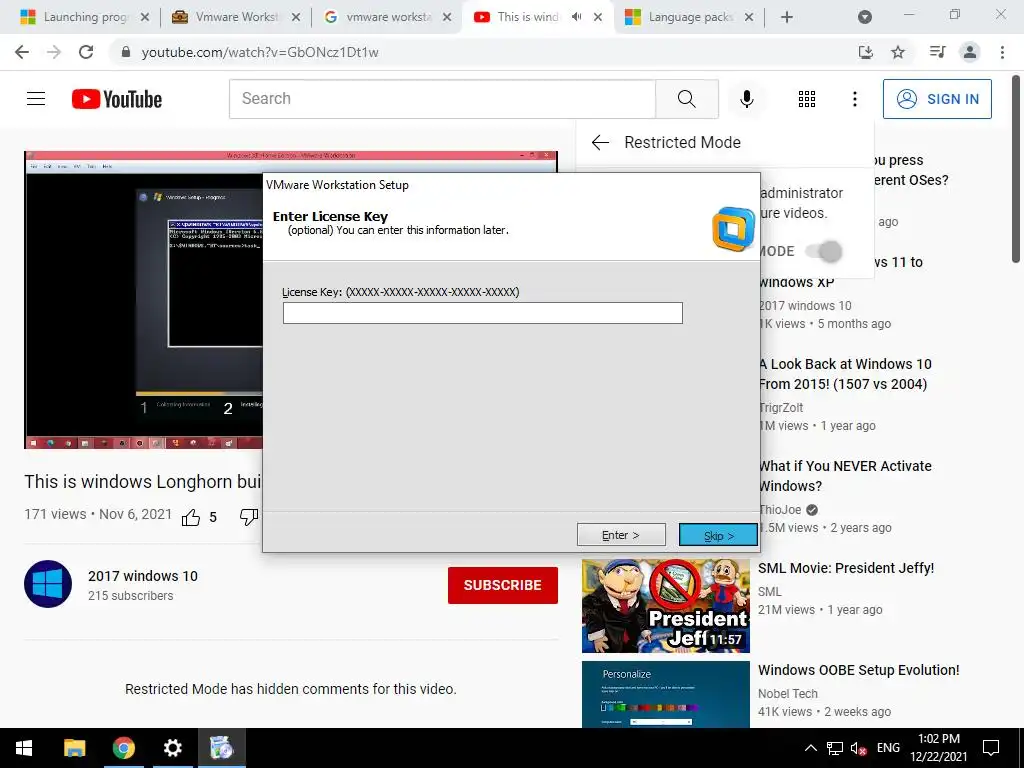Click the search magnifier button
This screenshot has width=1024, height=768.
[686, 99]
